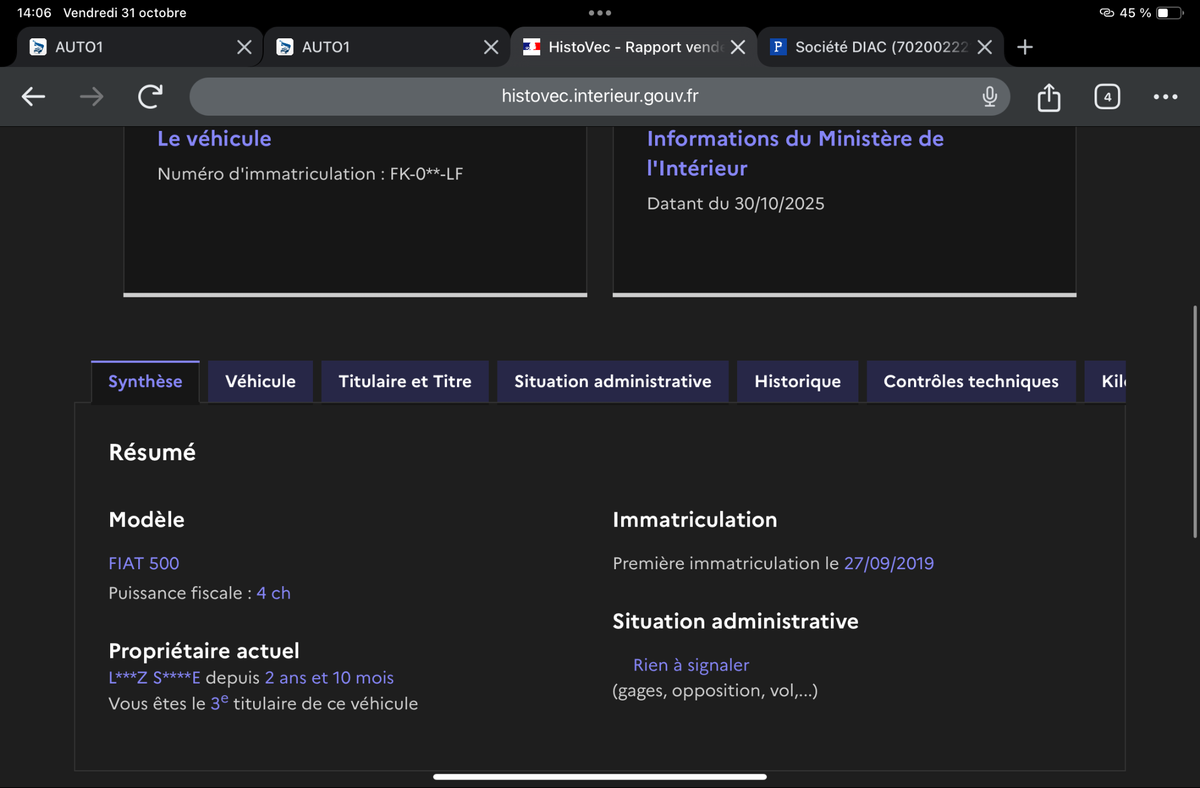1200x788 pixels.
Task: Go to the Historique tab
Action: coord(797,381)
